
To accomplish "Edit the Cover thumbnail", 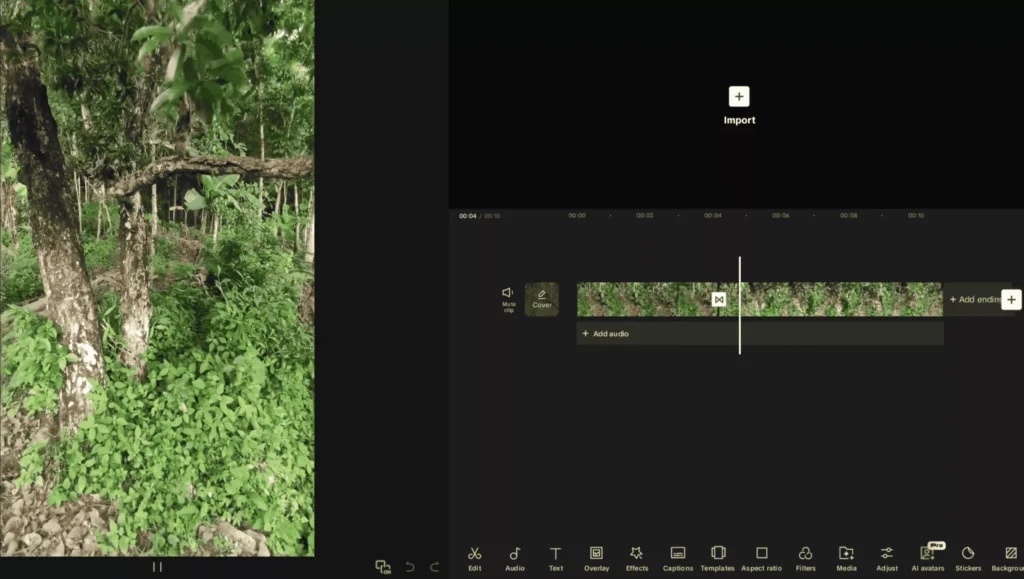I will tap(542, 299).
